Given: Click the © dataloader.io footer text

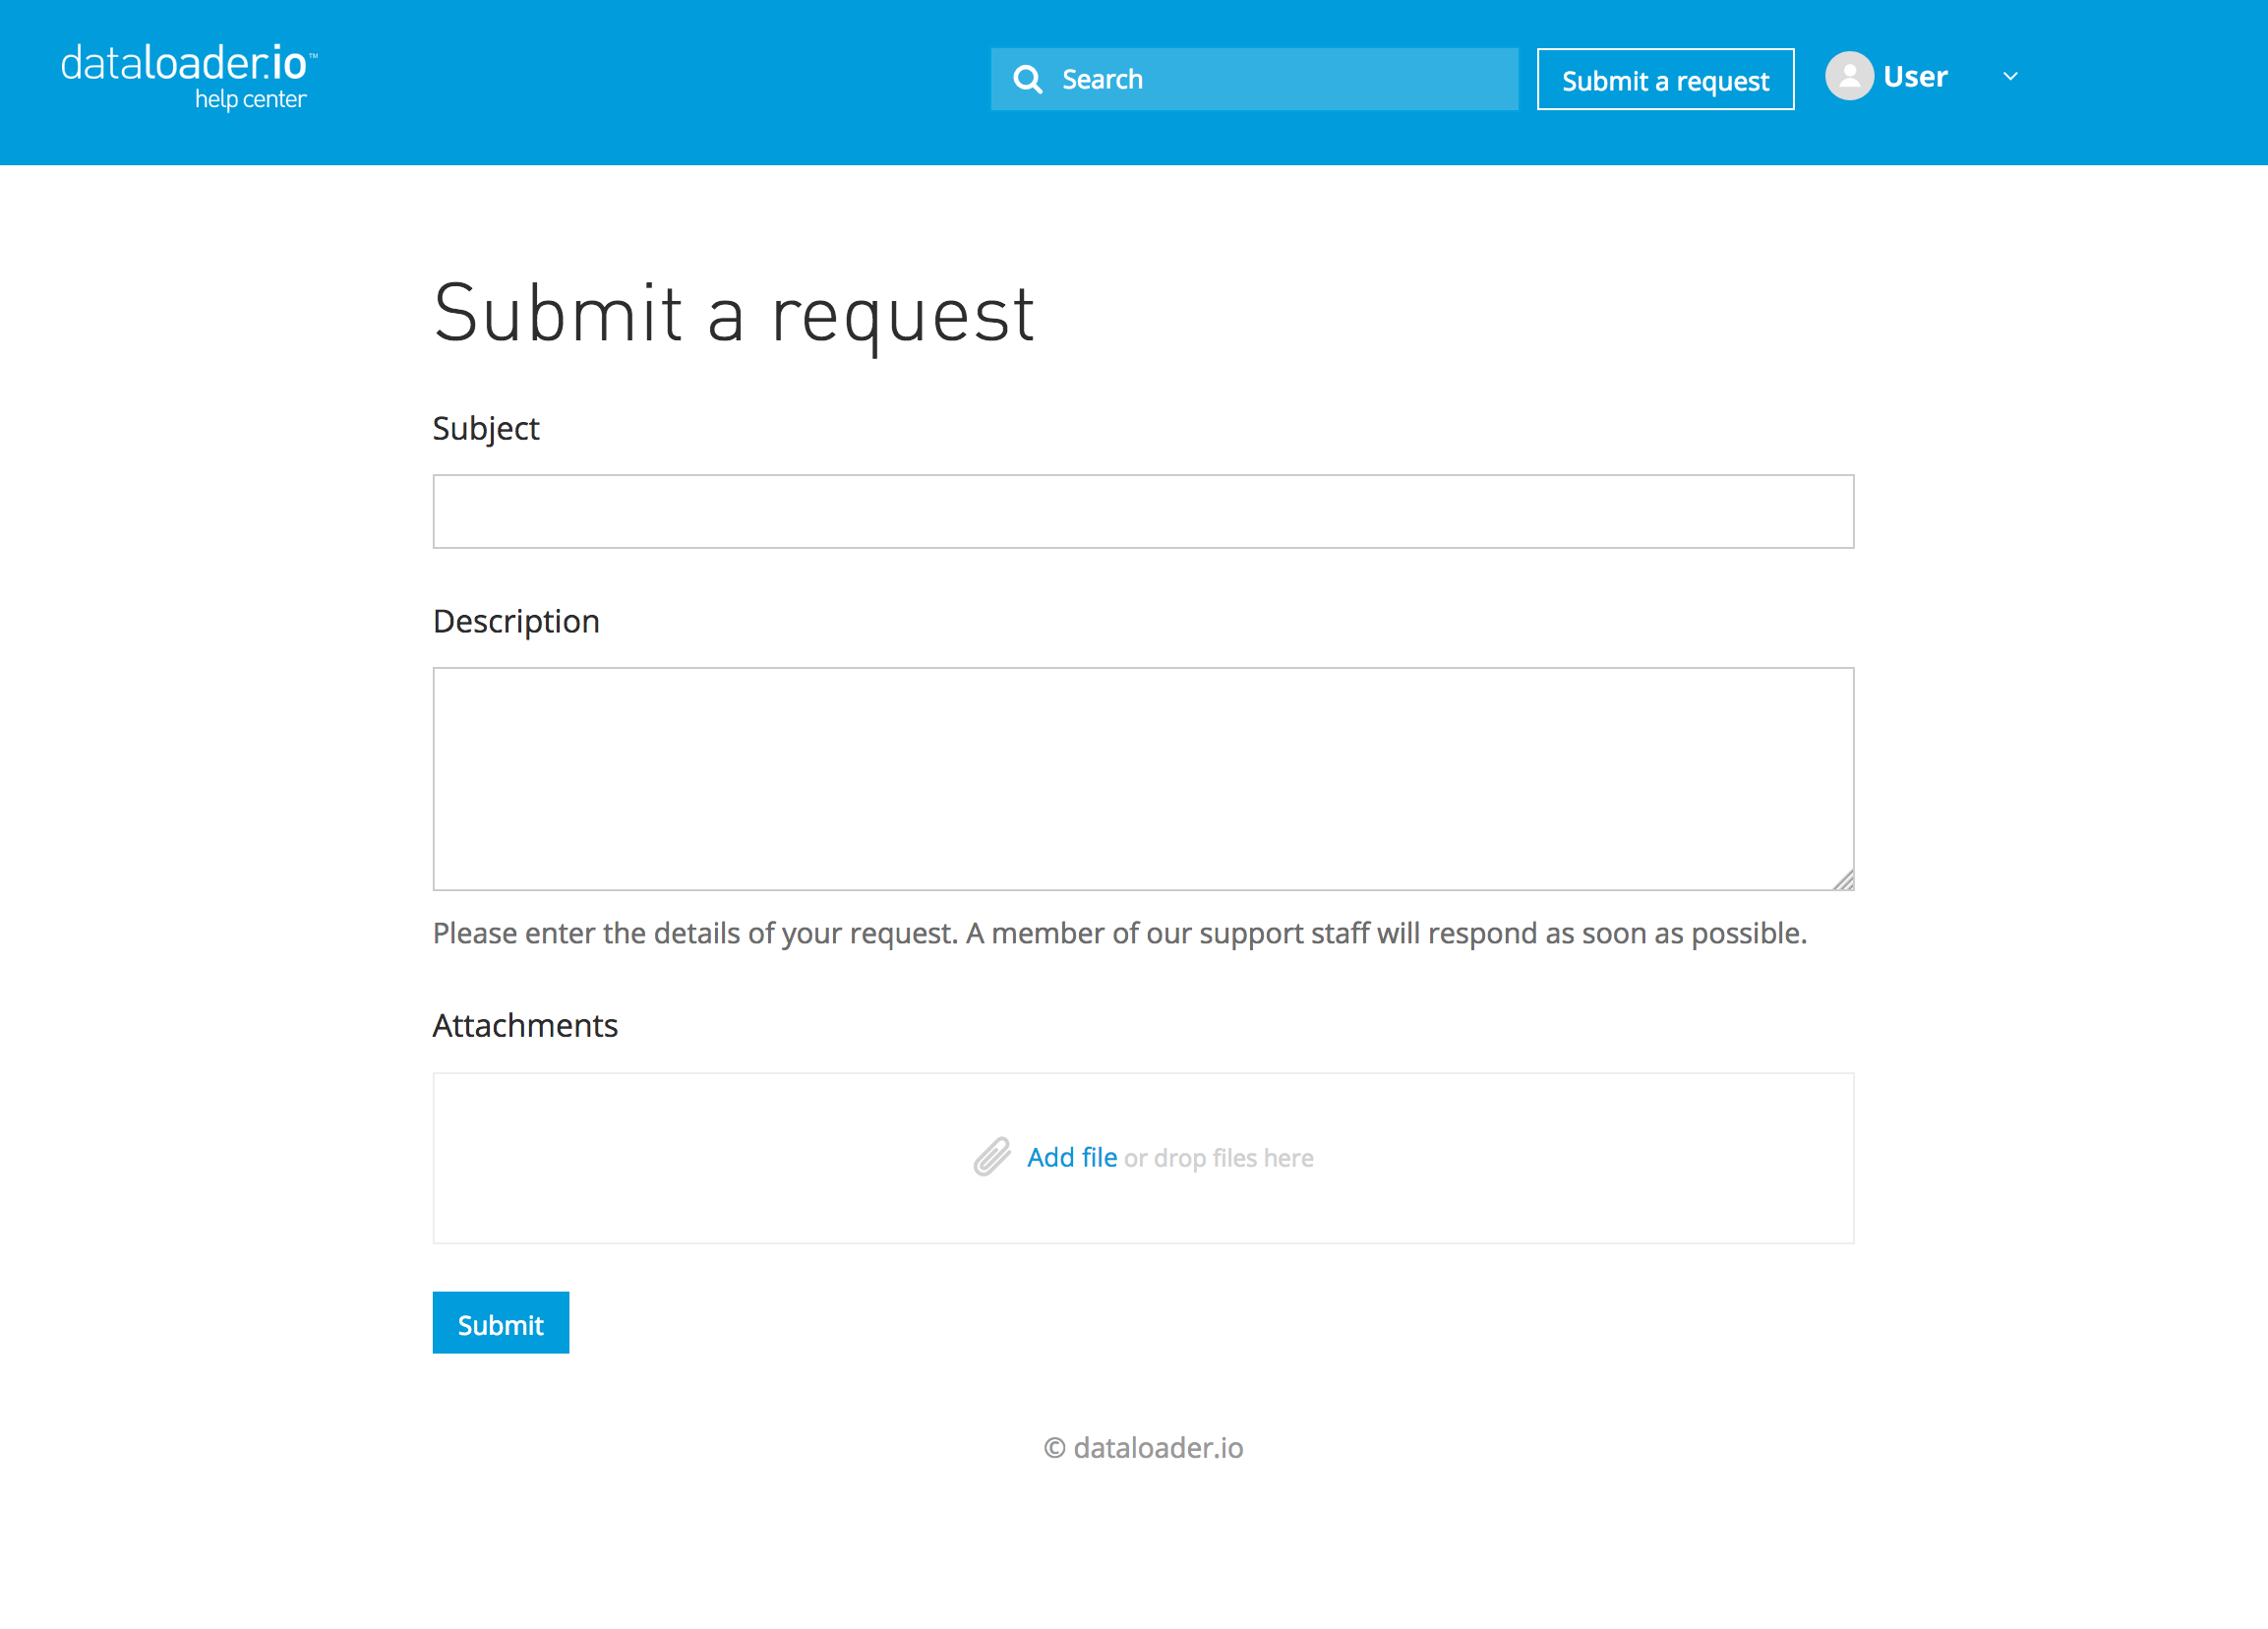Looking at the screenshot, I should point(1143,1447).
